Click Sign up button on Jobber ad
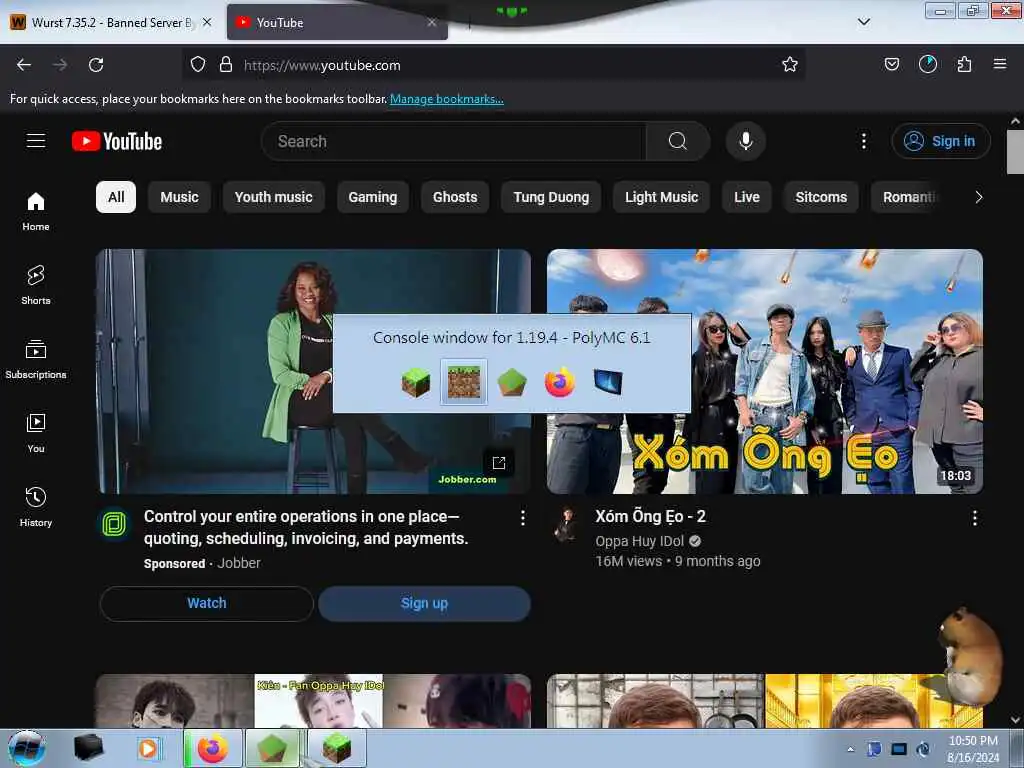 (x=424, y=603)
